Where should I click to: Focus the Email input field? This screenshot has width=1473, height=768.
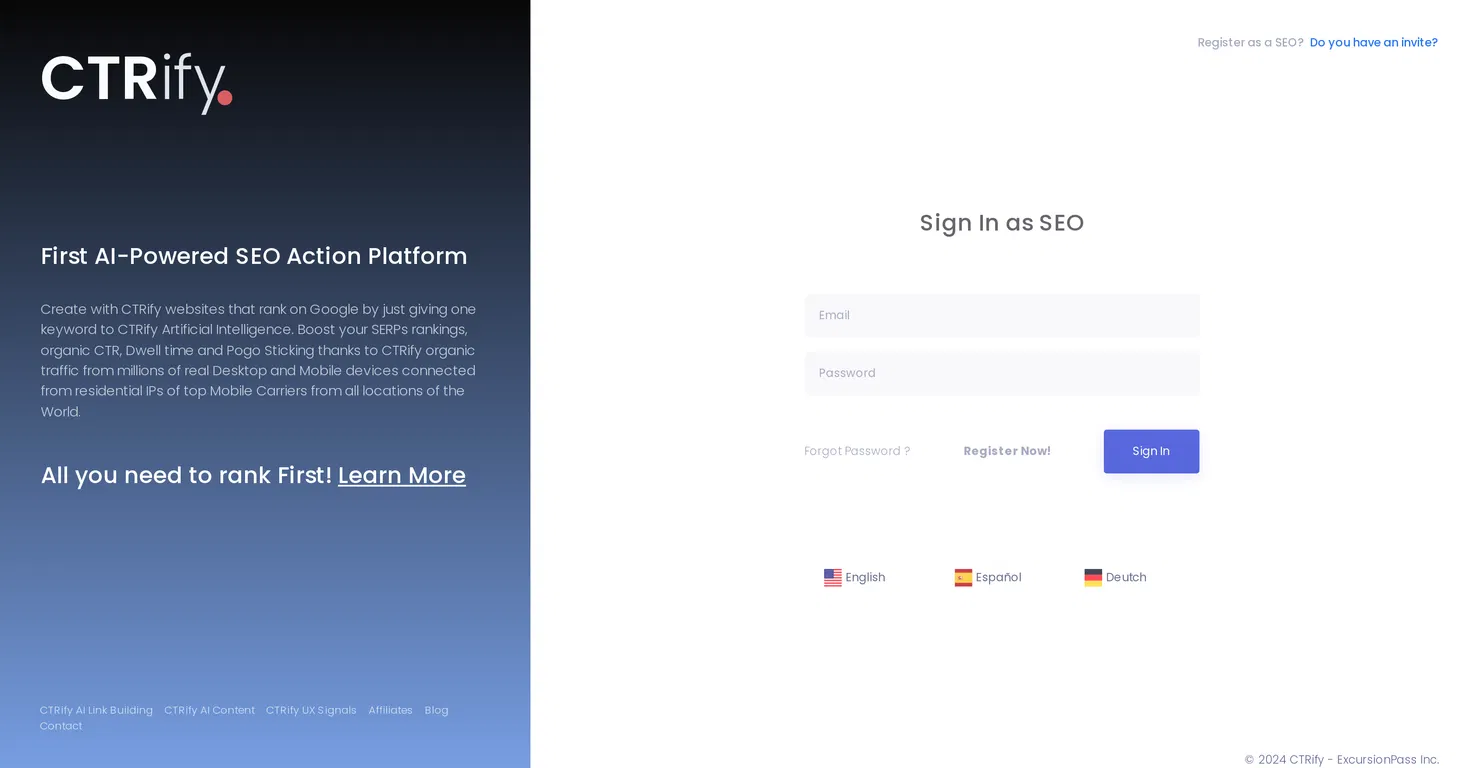point(1001,315)
